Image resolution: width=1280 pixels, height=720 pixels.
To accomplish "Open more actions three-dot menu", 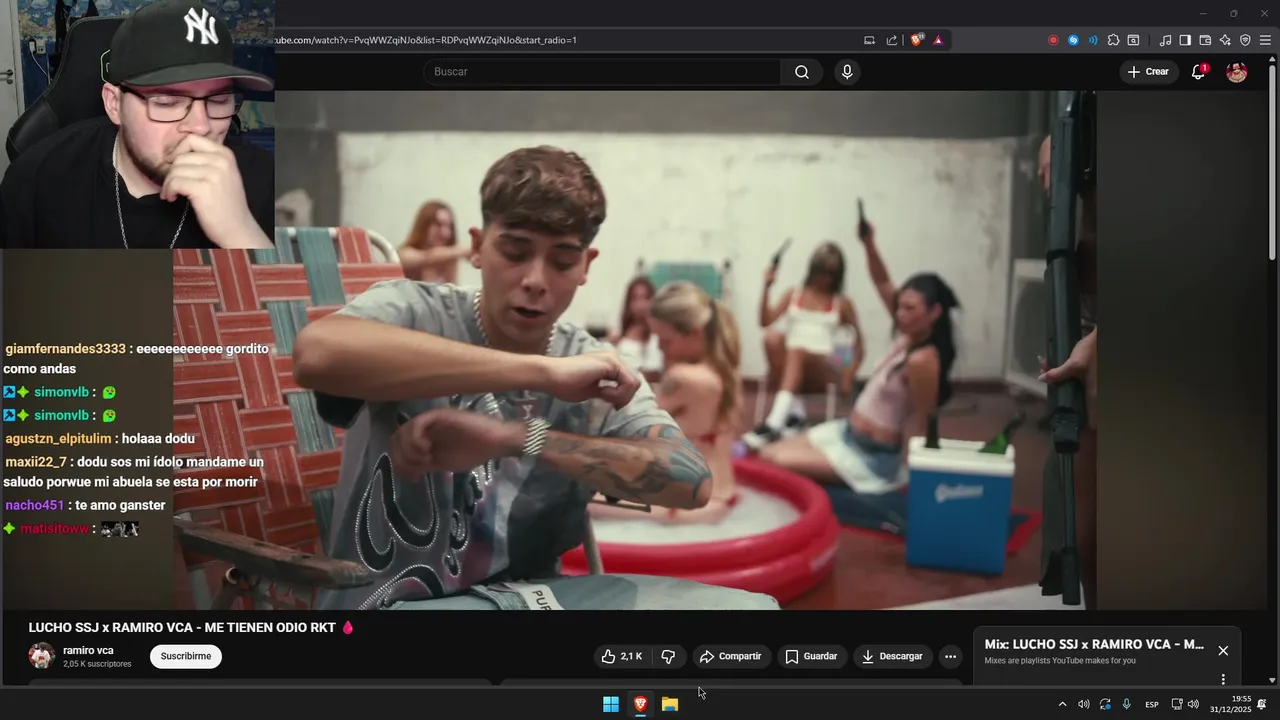I will point(950,656).
